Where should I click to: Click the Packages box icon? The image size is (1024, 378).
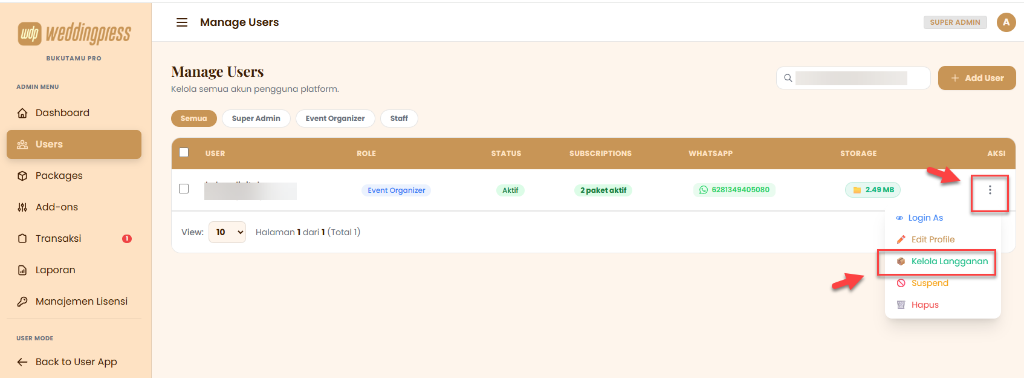click(x=22, y=176)
